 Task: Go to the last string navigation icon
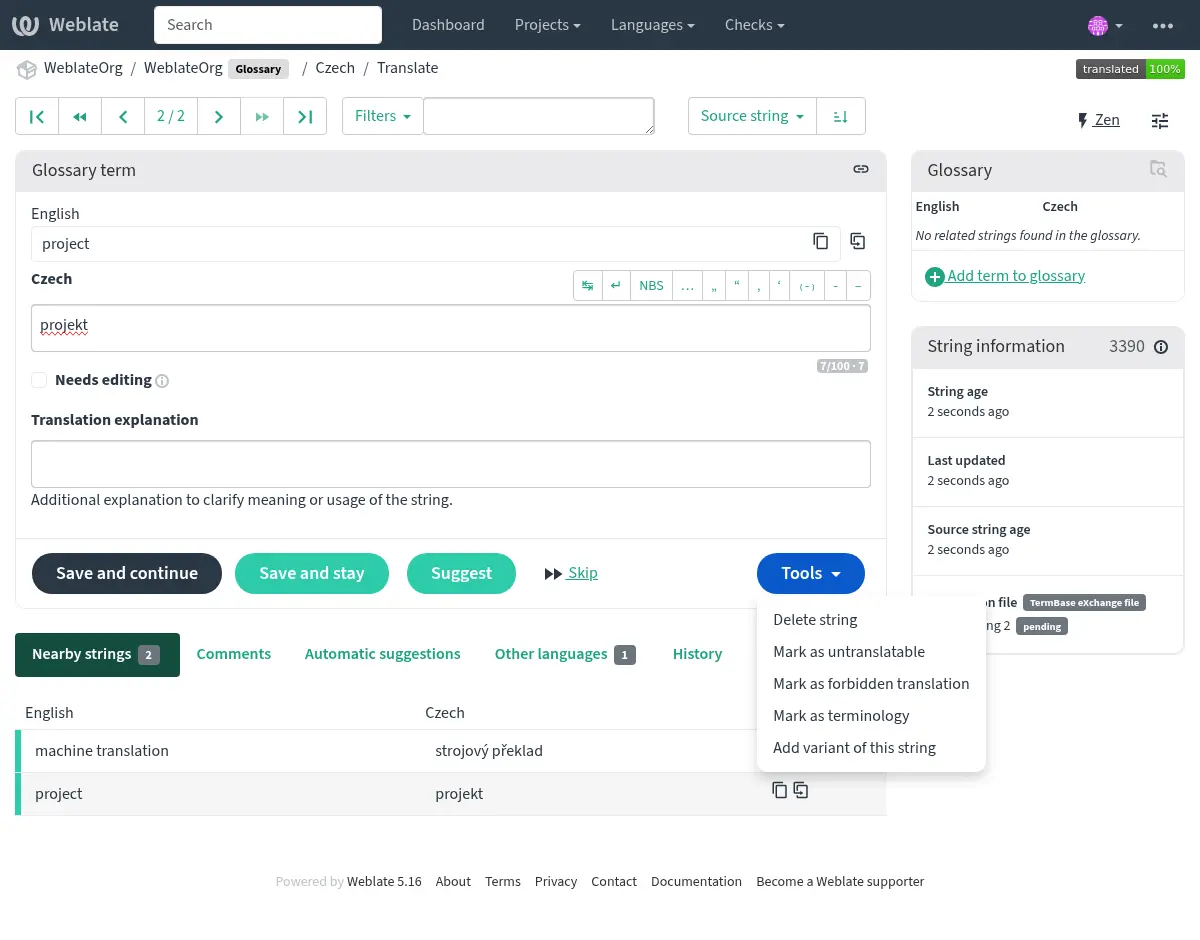305,116
